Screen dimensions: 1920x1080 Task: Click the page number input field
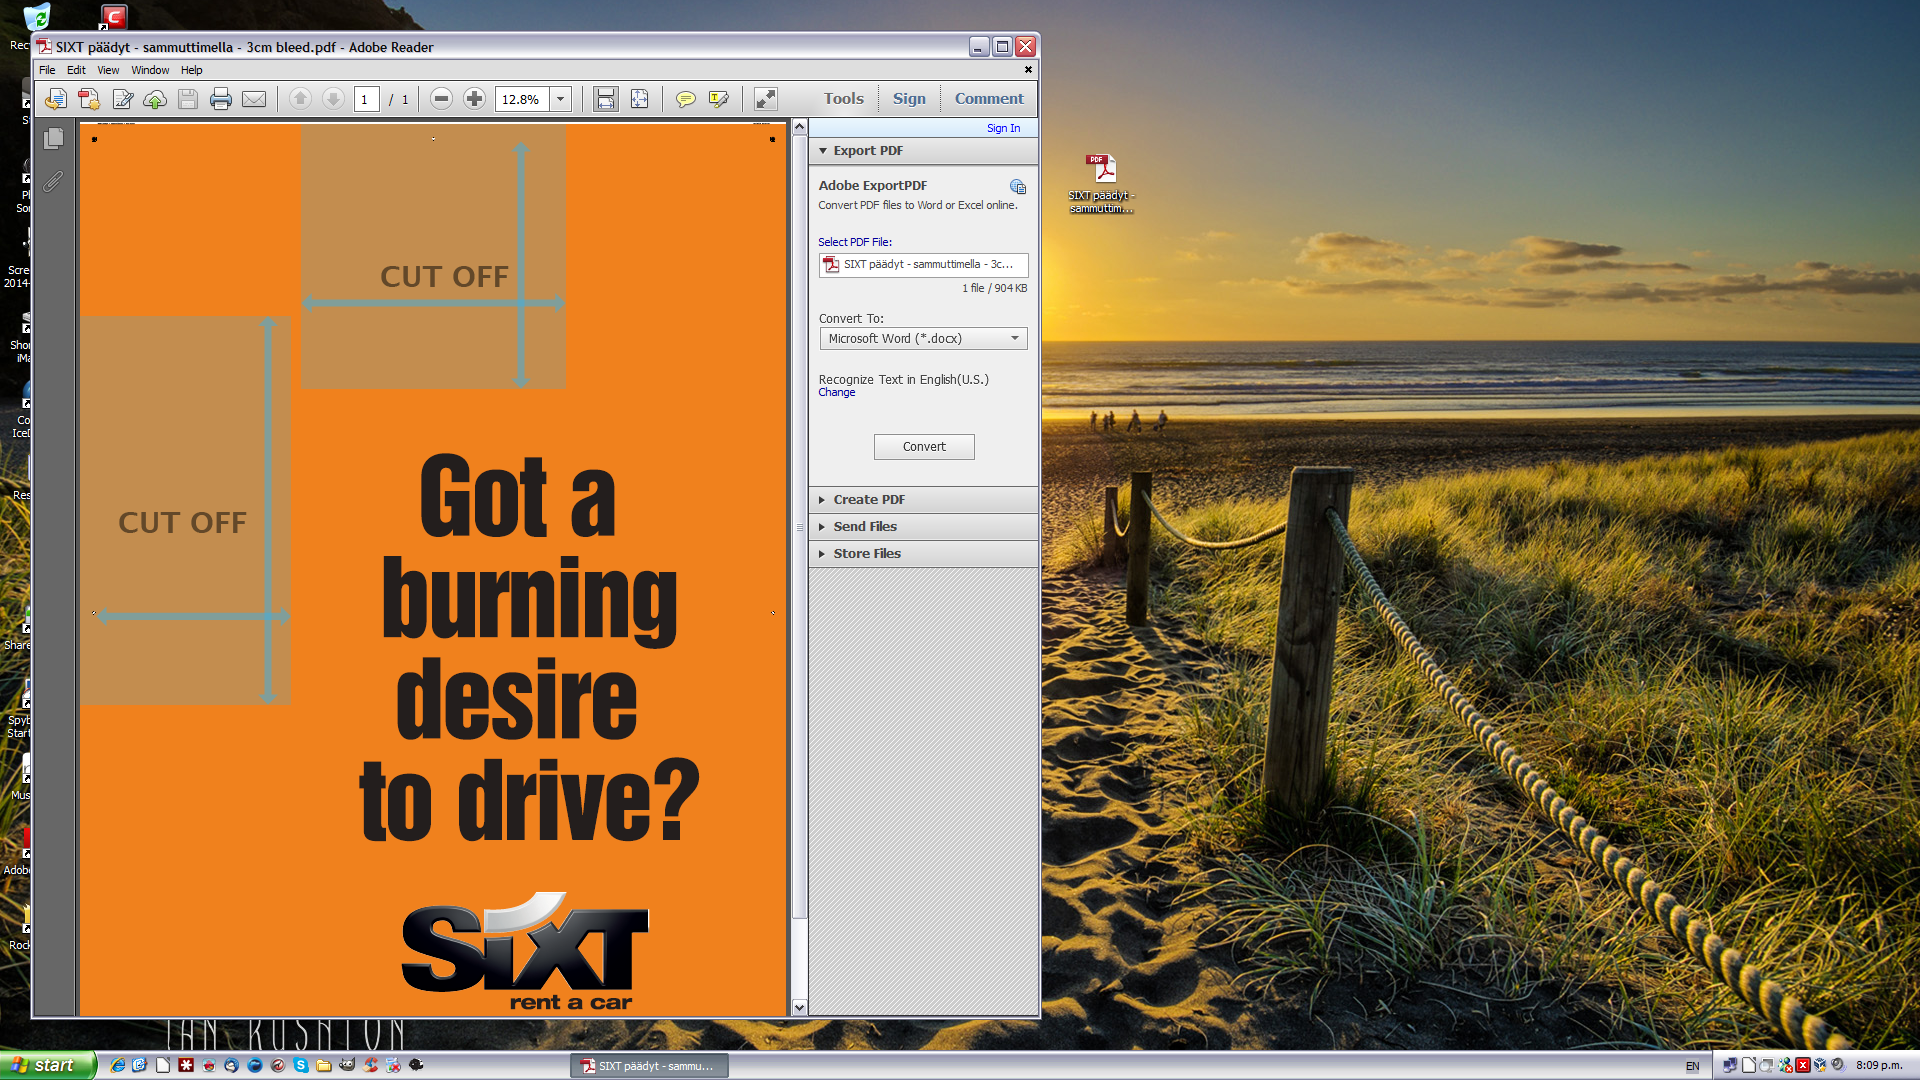366,99
